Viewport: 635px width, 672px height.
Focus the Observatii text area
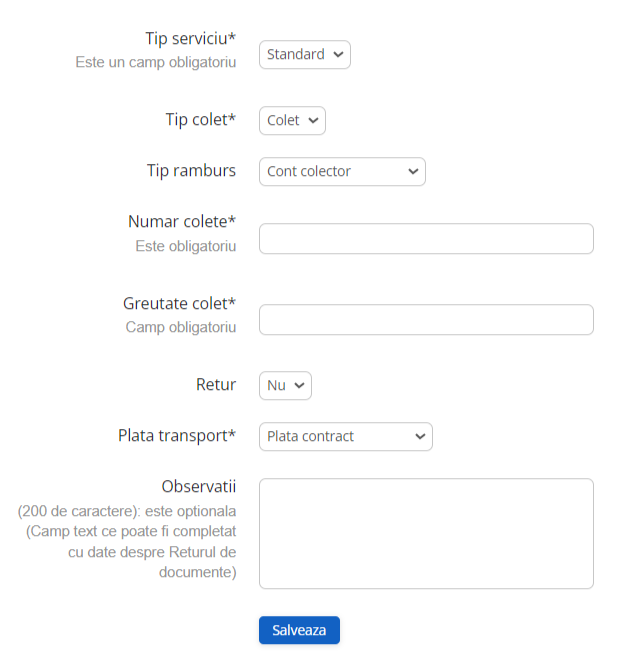426,533
